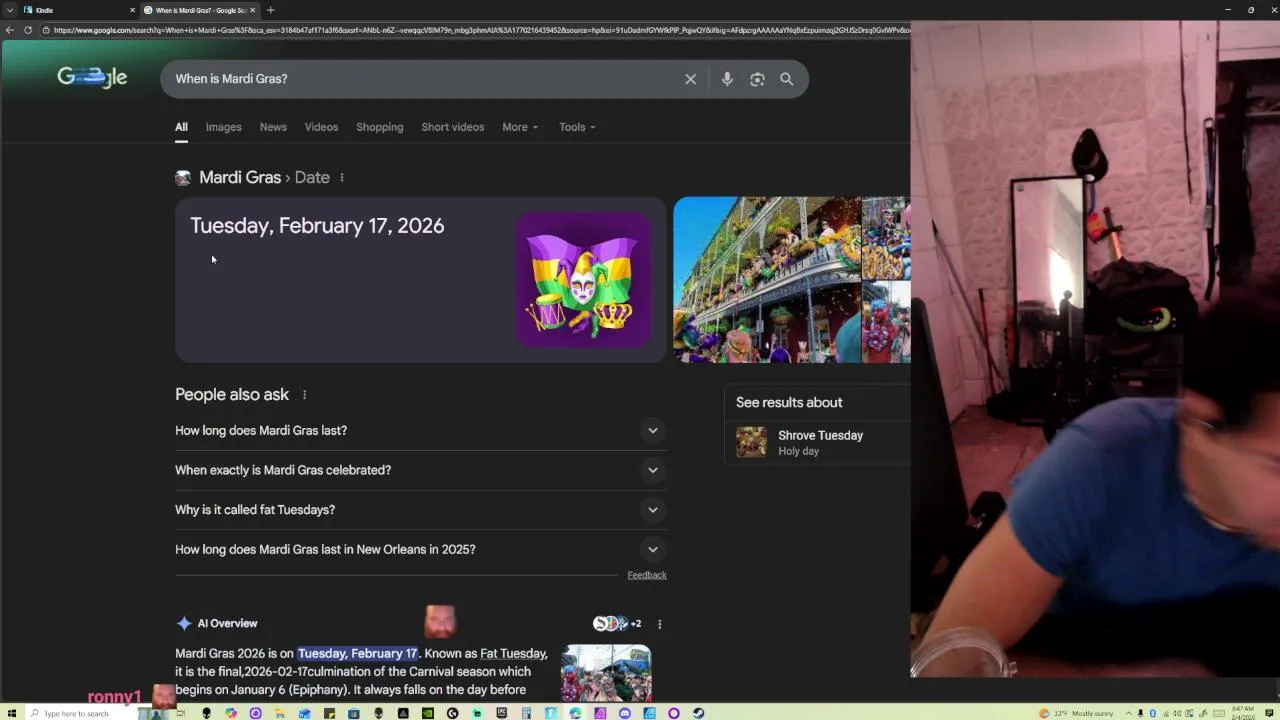Open Steam from the taskbar
Image resolution: width=1280 pixels, height=720 pixels.
coord(698,713)
